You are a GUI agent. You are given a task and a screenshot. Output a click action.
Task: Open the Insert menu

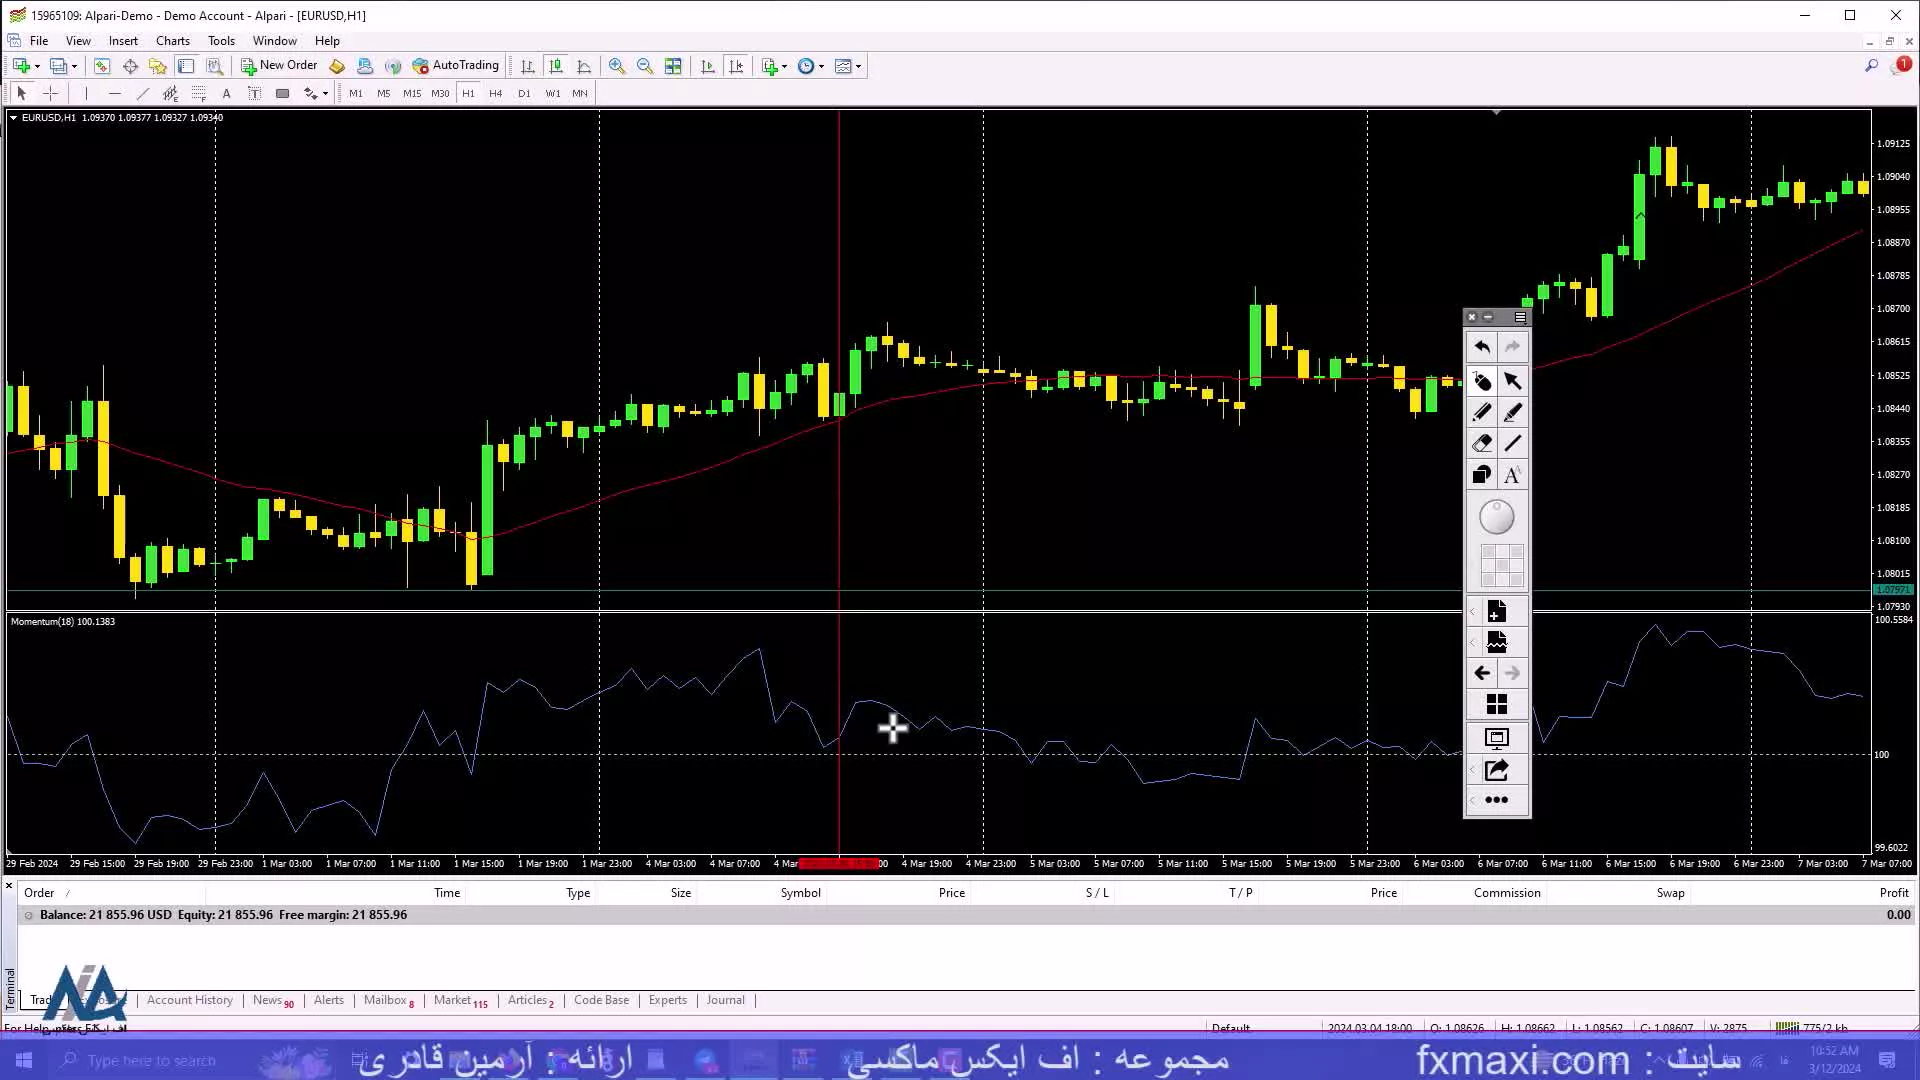(121, 40)
